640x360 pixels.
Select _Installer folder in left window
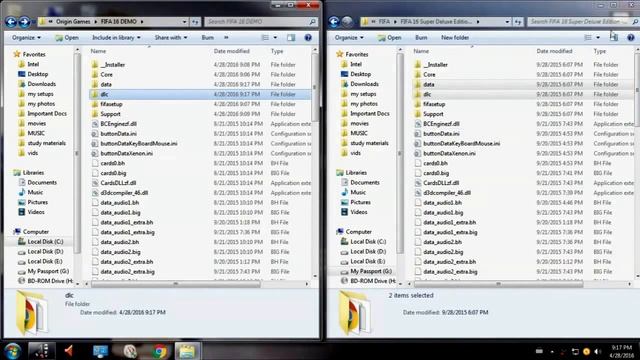coord(113,64)
